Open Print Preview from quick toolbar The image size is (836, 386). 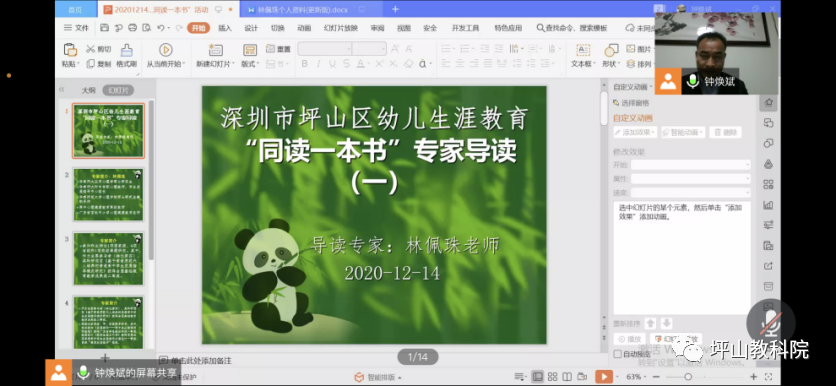146,28
